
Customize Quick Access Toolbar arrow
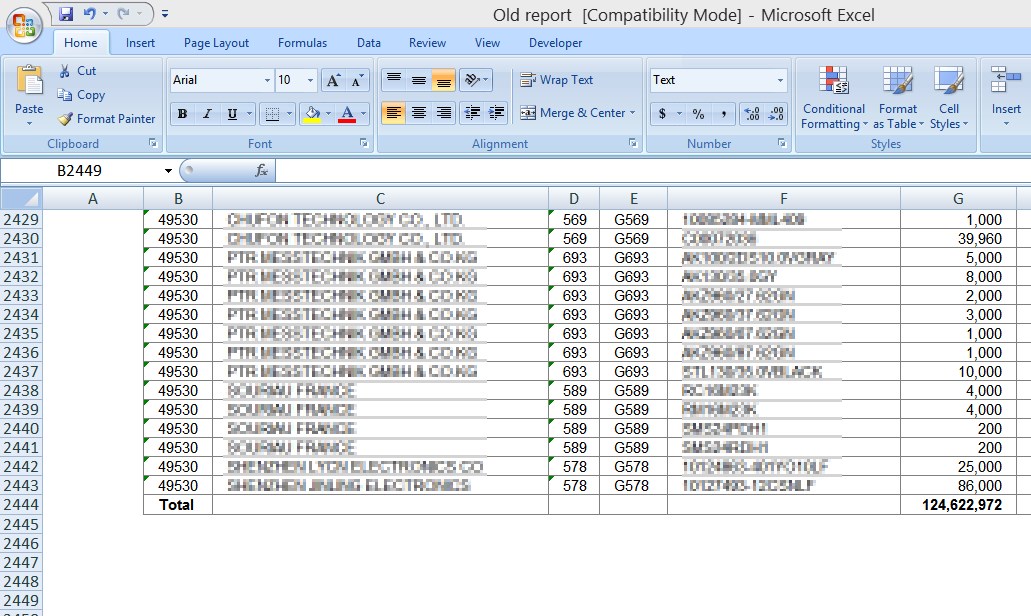click(165, 14)
